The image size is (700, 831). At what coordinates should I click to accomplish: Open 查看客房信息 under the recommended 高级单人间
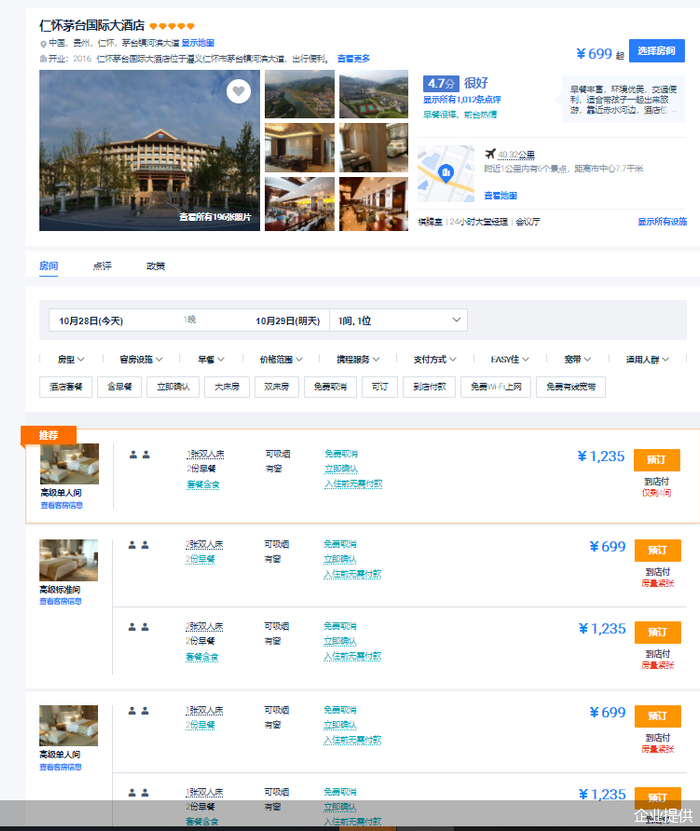pyautogui.click(x=61, y=505)
